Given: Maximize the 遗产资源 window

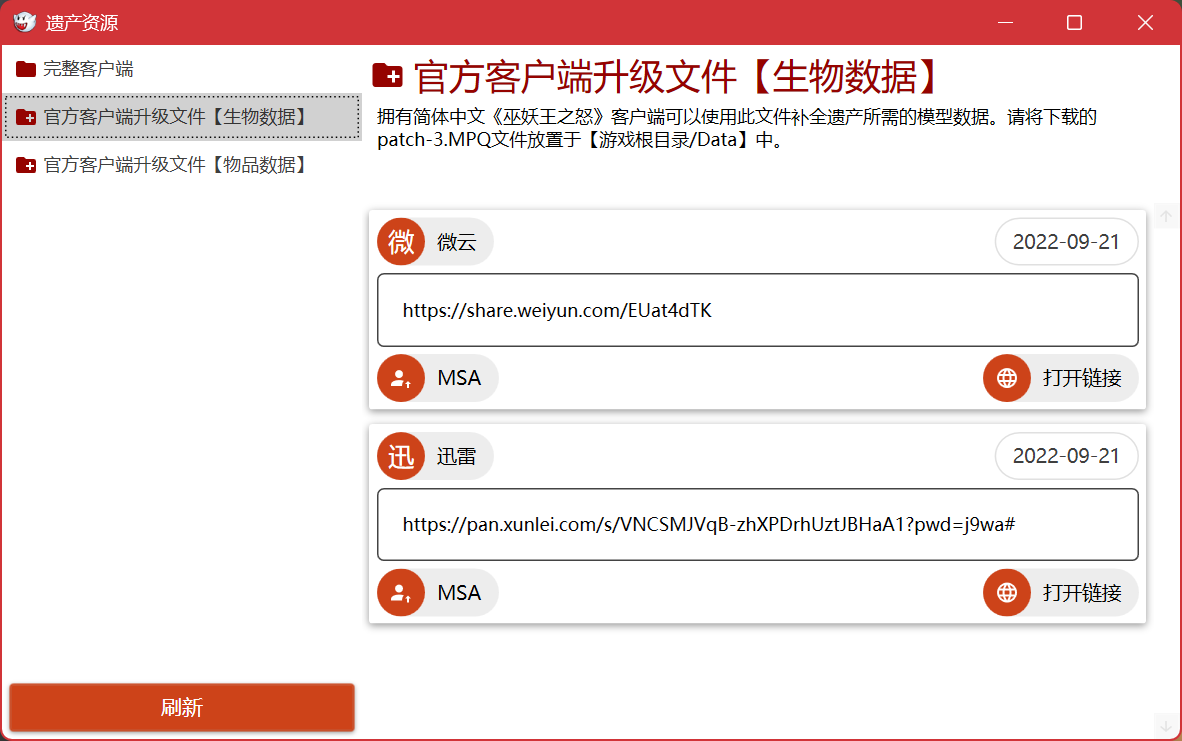Looking at the screenshot, I should point(1075,23).
